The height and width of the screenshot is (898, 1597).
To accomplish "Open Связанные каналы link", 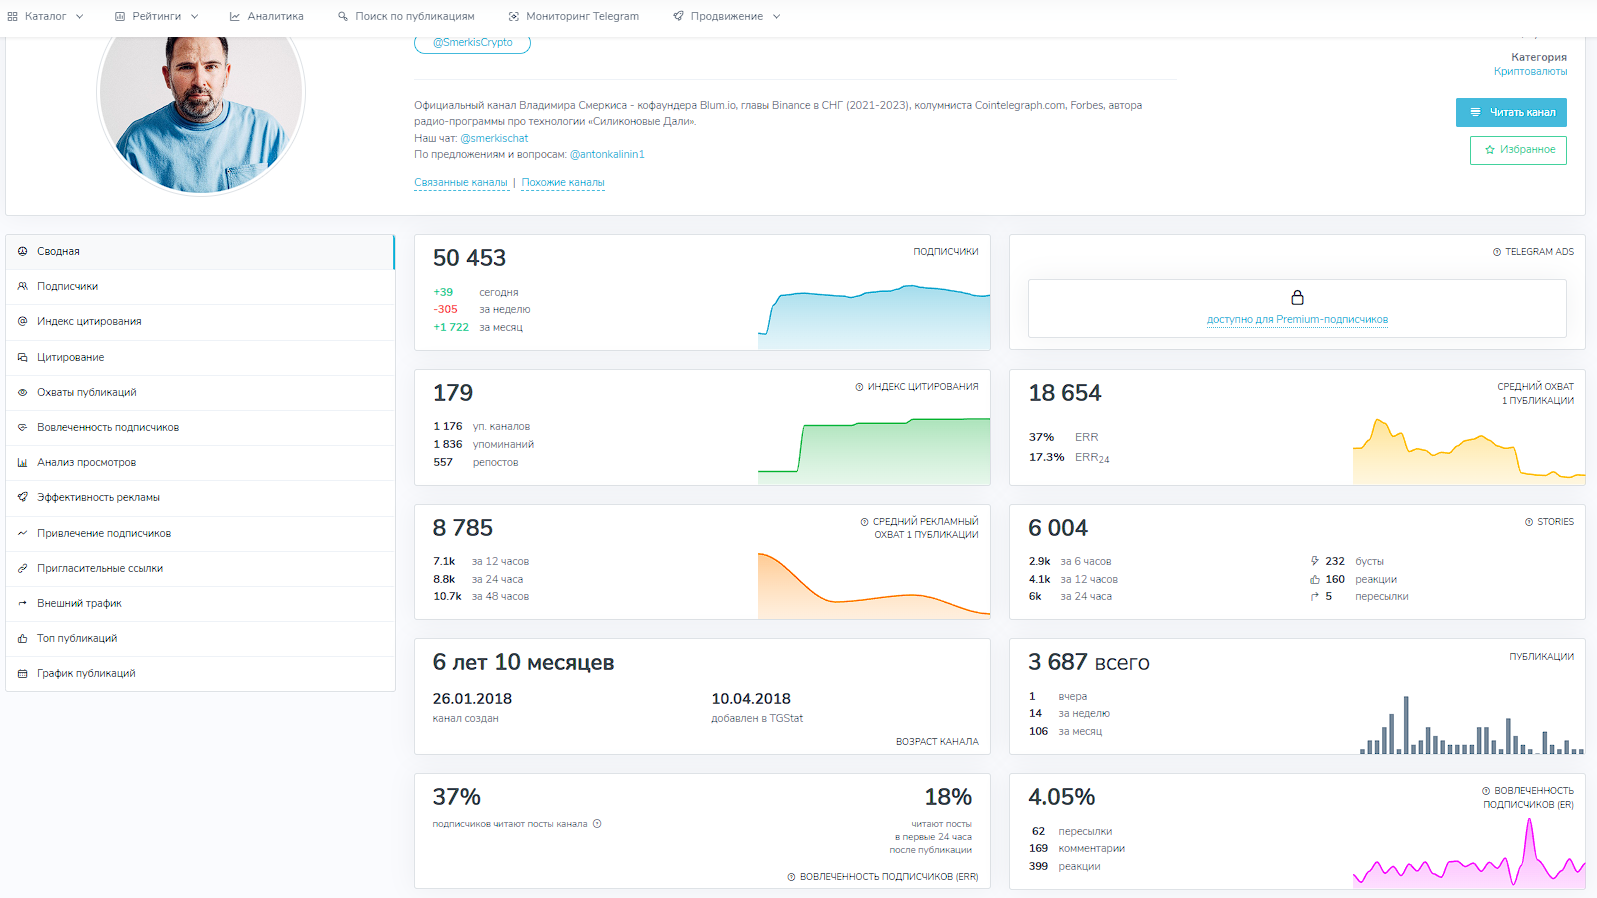I will click(461, 182).
